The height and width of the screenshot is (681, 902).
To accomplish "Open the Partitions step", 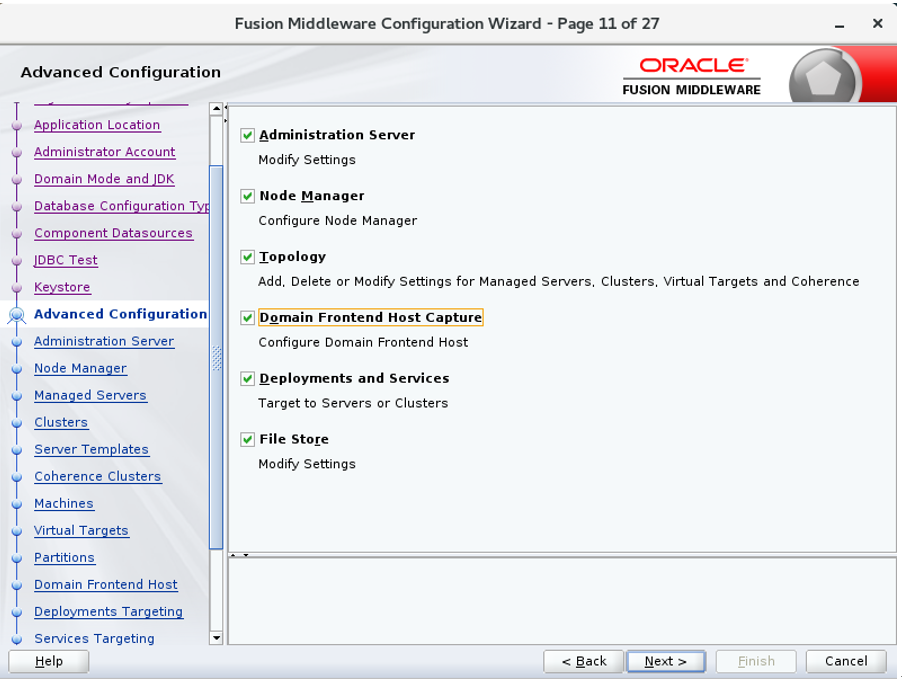I will coord(64,557).
